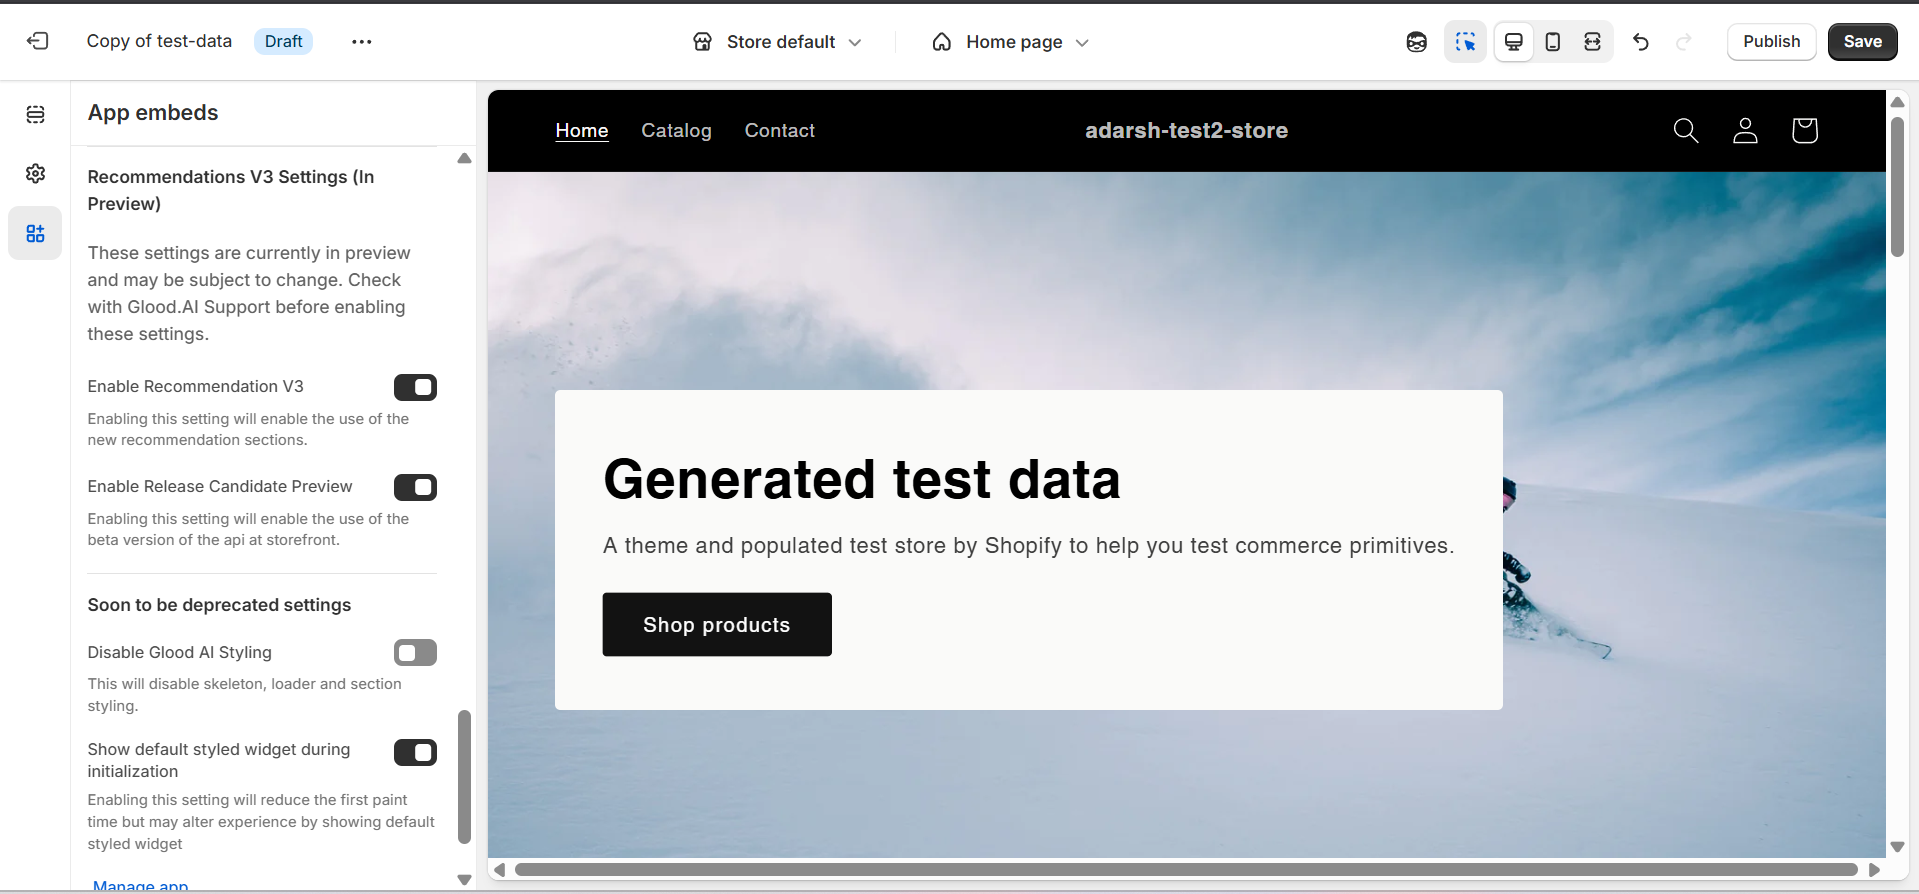
Task: Open the Home page template dropdown
Action: (x=1010, y=42)
